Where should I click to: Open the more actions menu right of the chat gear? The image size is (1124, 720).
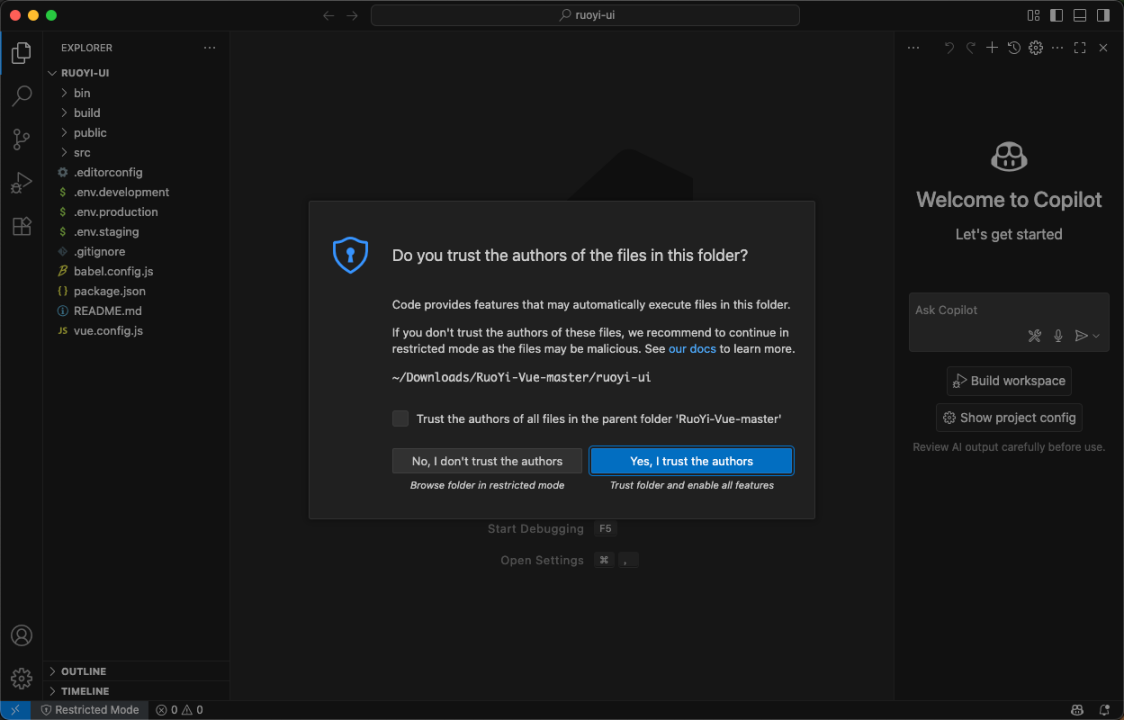point(1057,48)
